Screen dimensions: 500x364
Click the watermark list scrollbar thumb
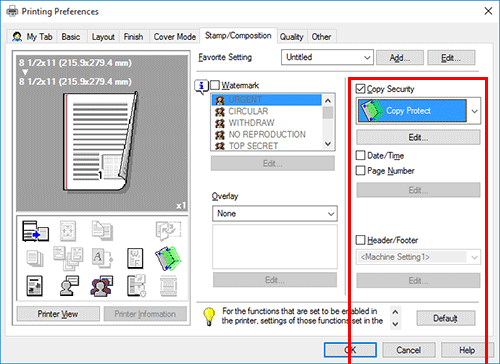tap(328, 113)
